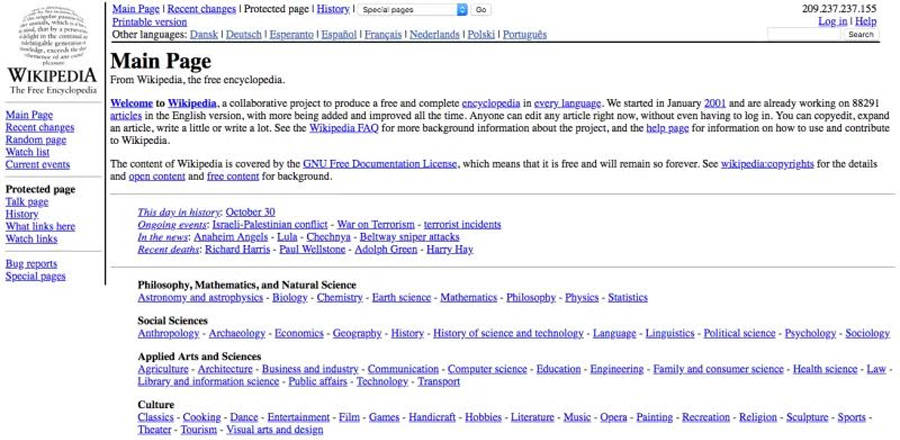Viewport: 900px width, 440px height.
Task: Open Help link at top right
Action: [866, 21]
